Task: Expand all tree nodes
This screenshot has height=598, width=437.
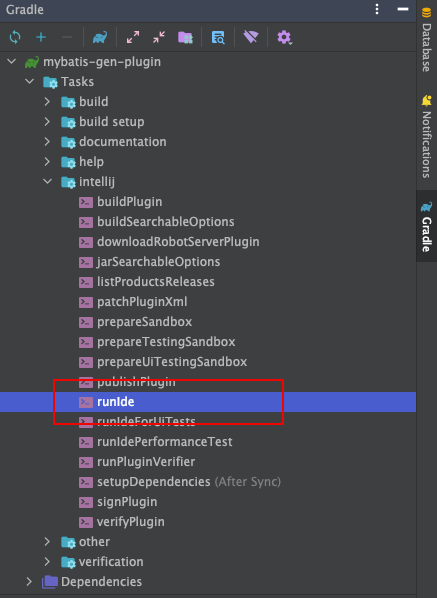Action: [133, 37]
